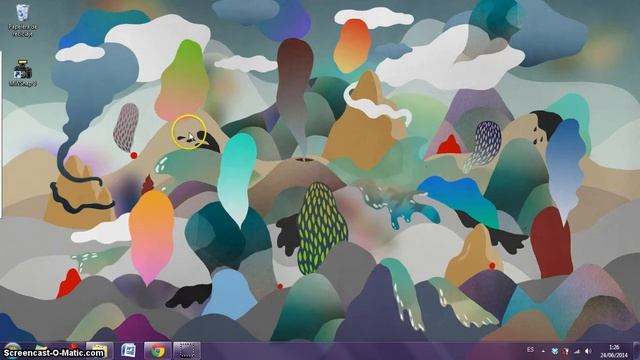Click the Show Desktop button on the taskbar

[637, 351]
